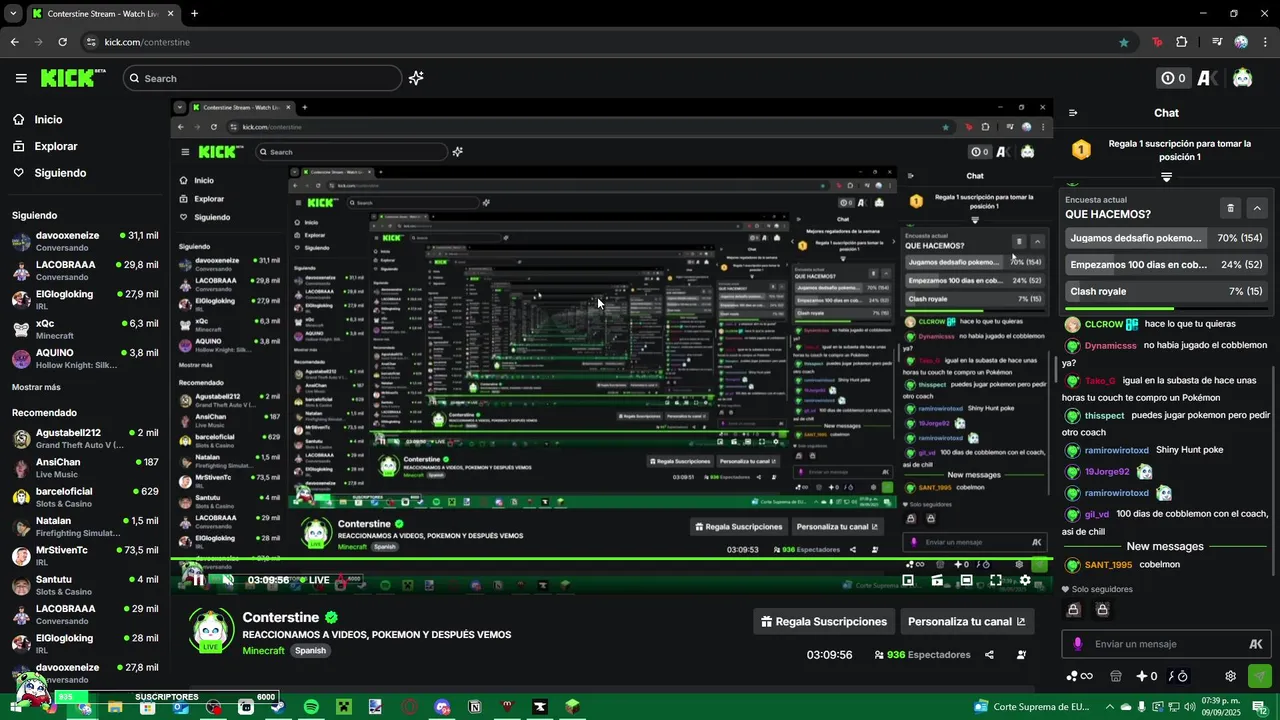Open AQUINO channel in followed list
This screenshot has width=1280, height=720.
tap(85, 358)
